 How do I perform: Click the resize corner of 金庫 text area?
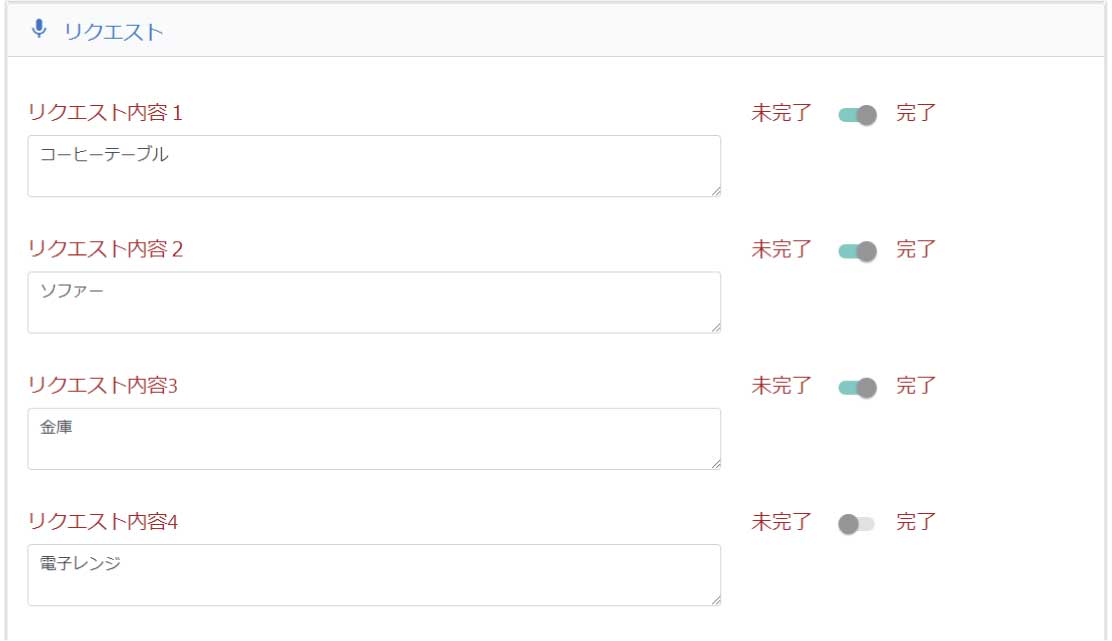pyautogui.click(x=716, y=463)
